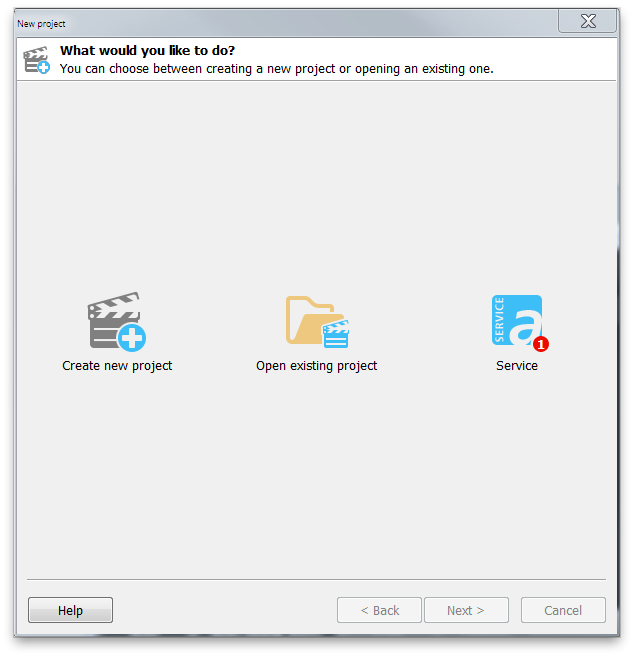Dismiss the dialog with the Cancel button

[563, 610]
